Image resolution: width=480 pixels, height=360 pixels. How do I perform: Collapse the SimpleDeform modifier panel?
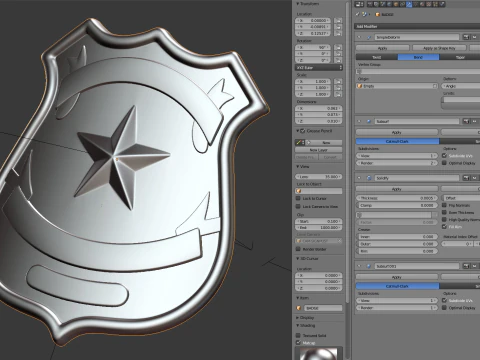[x=359, y=37]
